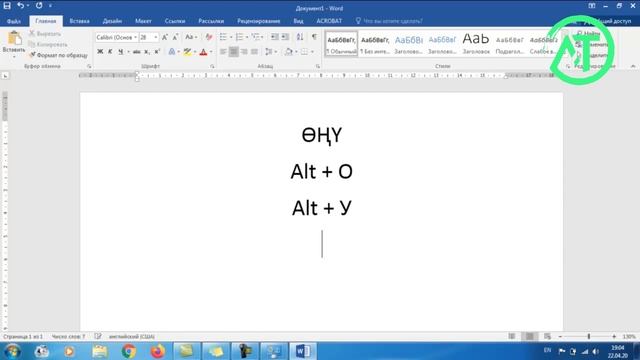Screen dimensions: 640x360
Task: Click the zoom out minus button
Action: point(560,336)
